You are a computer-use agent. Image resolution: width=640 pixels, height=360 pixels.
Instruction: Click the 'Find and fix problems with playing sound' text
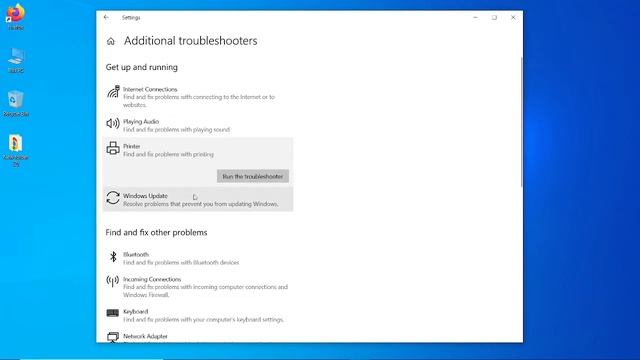click(x=176, y=129)
